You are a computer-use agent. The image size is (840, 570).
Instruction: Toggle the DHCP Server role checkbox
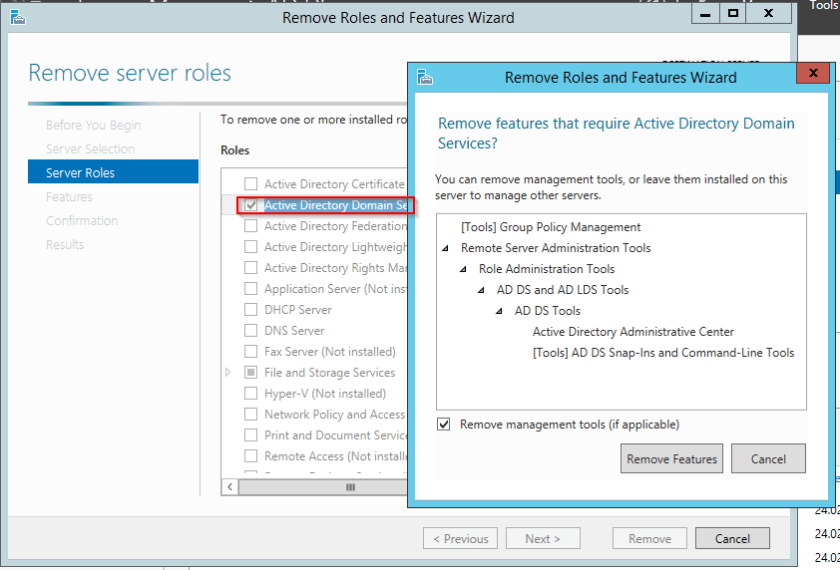pyautogui.click(x=251, y=310)
